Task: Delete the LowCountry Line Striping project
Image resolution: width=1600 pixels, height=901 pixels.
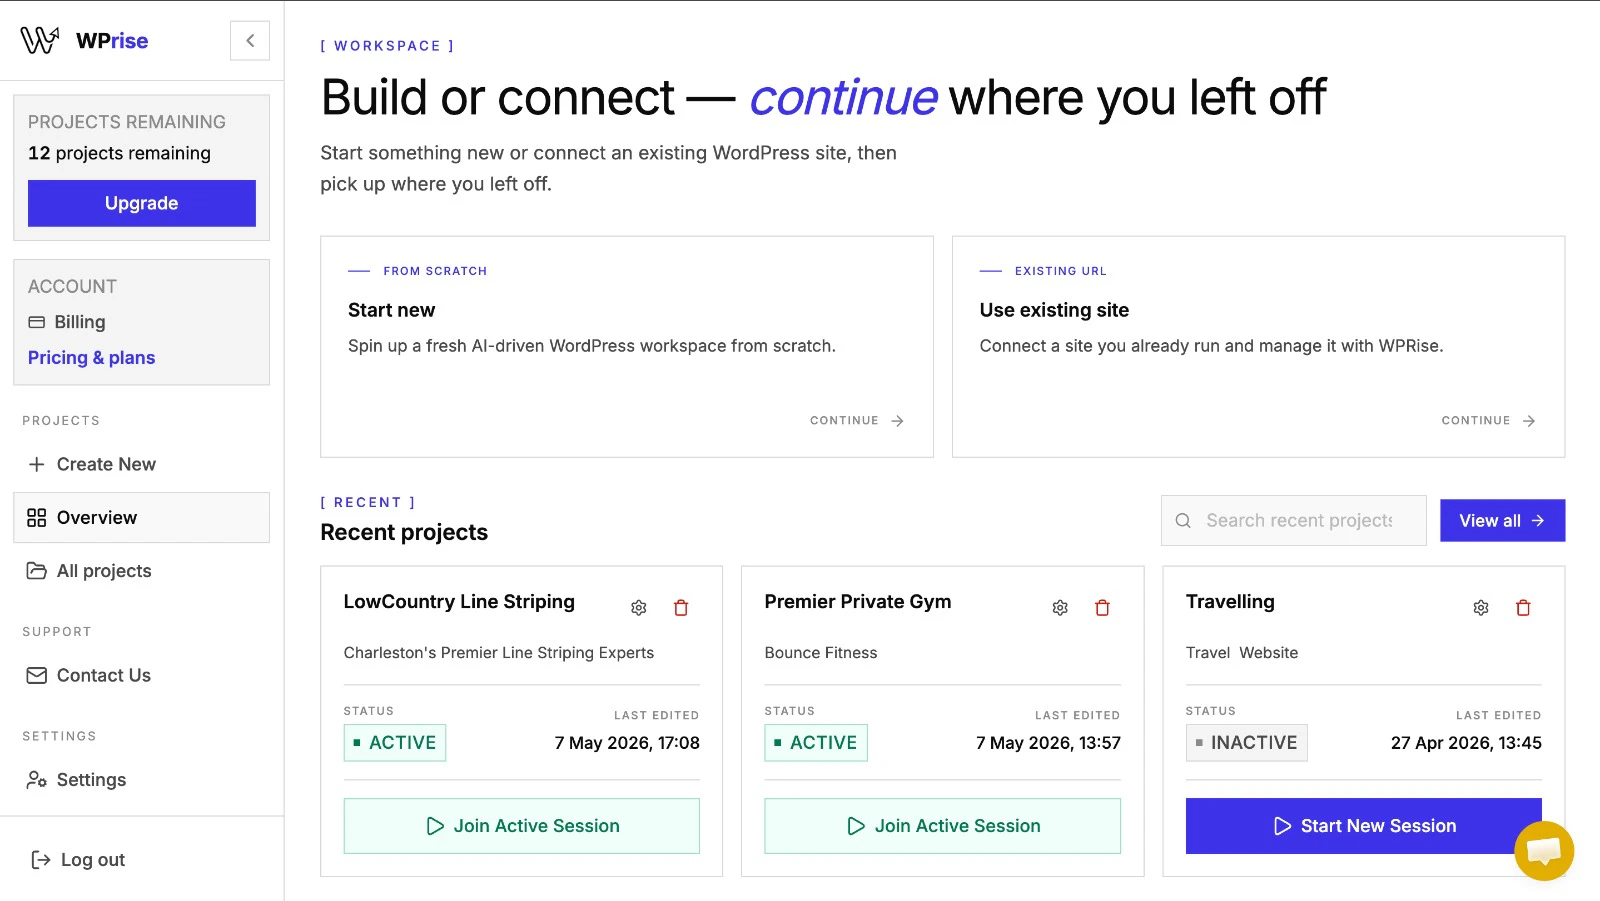Action: click(x=681, y=608)
